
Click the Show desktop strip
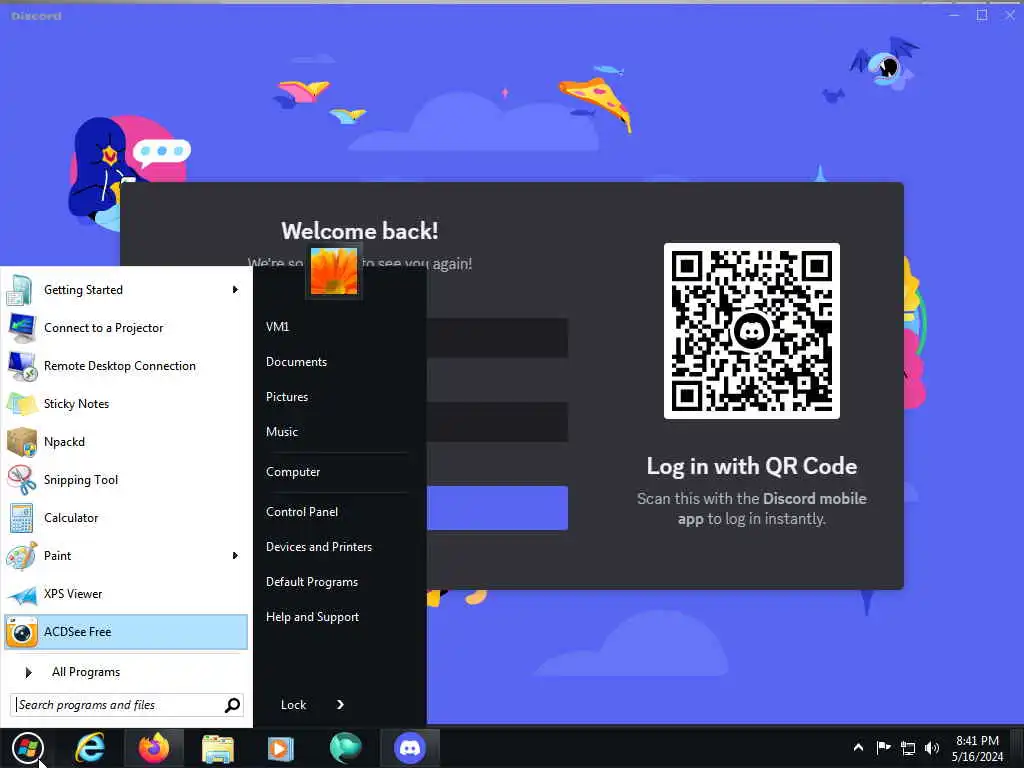(1017, 748)
